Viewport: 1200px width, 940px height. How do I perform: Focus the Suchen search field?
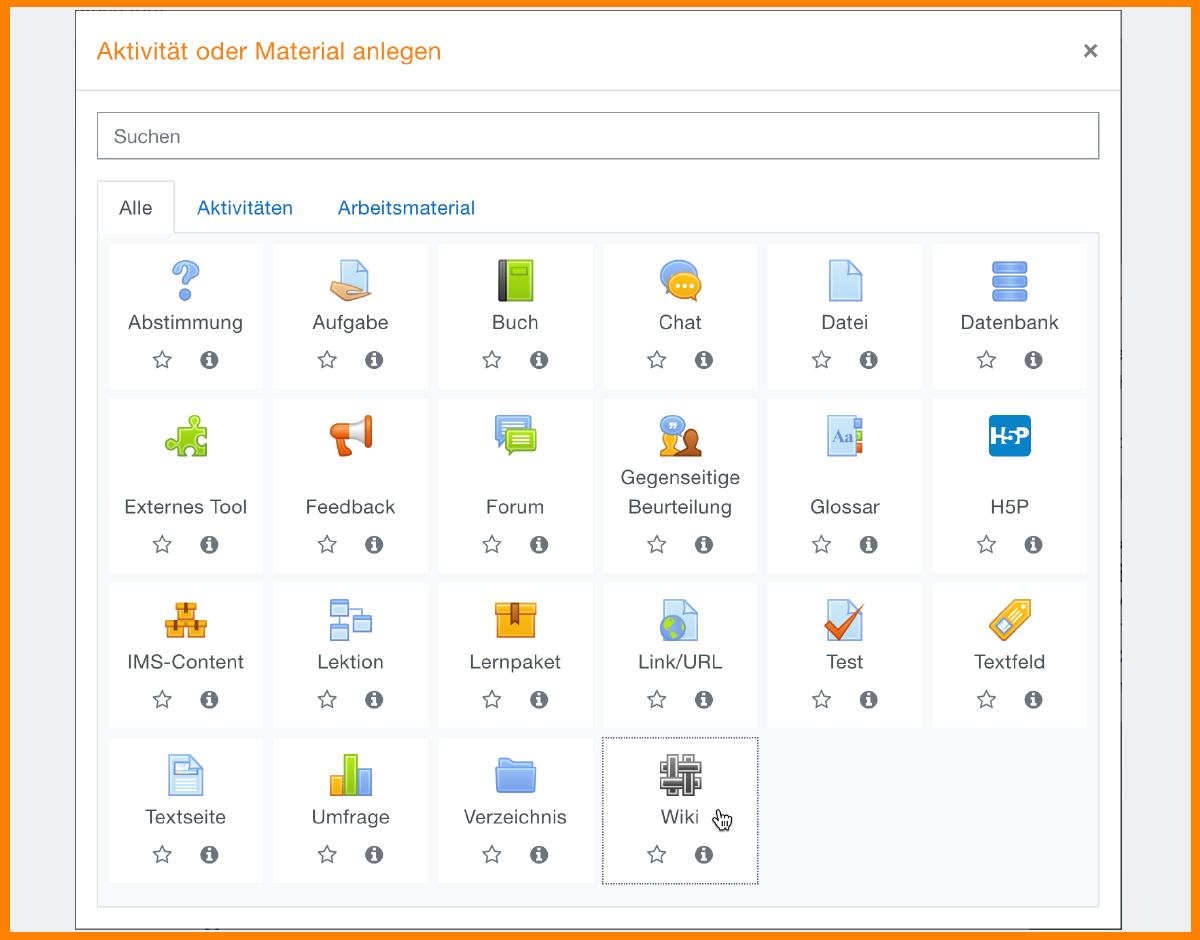click(x=597, y=136)
